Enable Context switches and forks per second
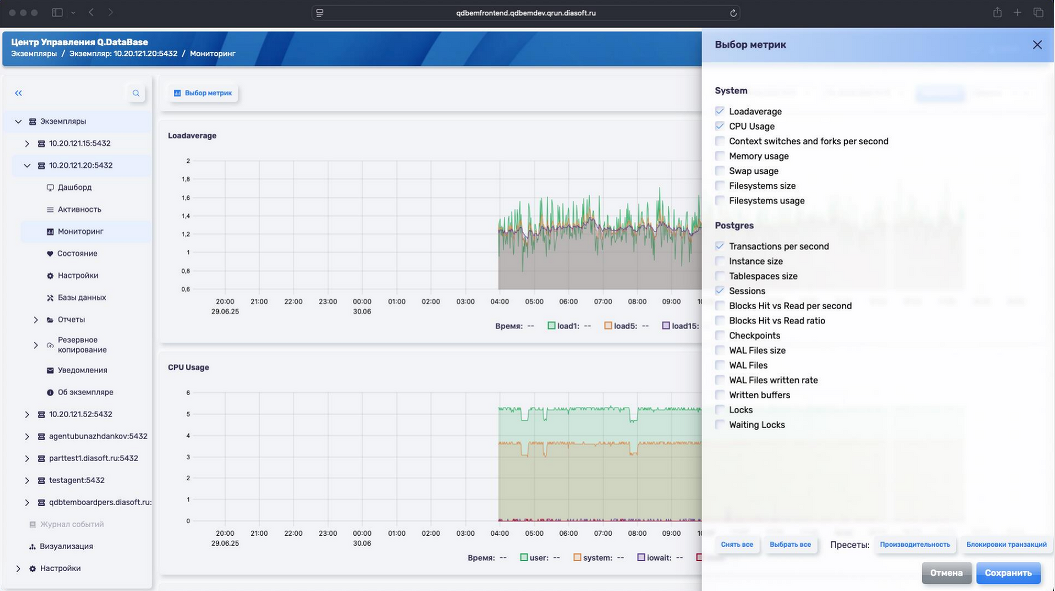 [720, 141]
